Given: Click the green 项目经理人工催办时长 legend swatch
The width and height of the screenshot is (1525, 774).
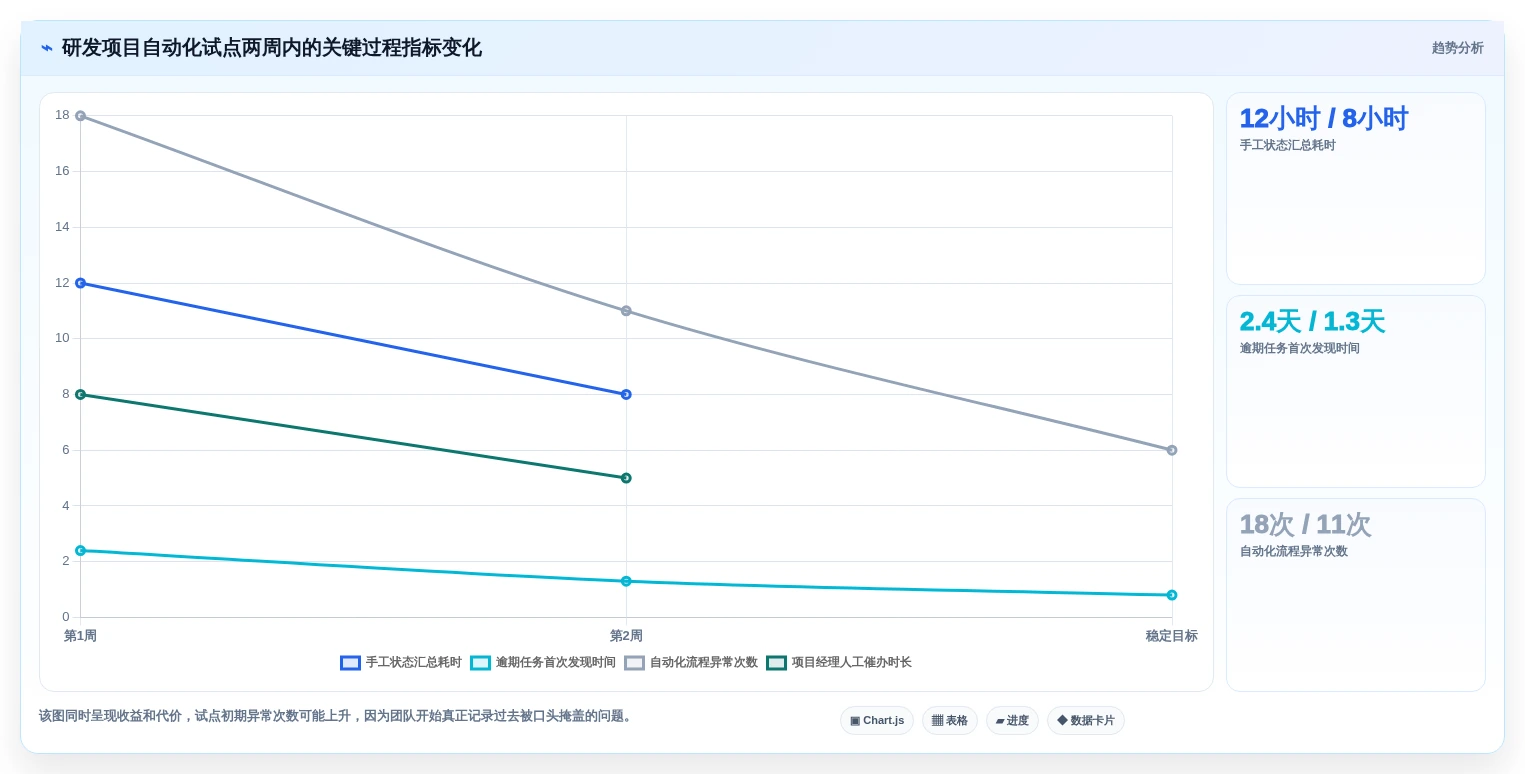Looking at the screenshot, I should (776, 663).
